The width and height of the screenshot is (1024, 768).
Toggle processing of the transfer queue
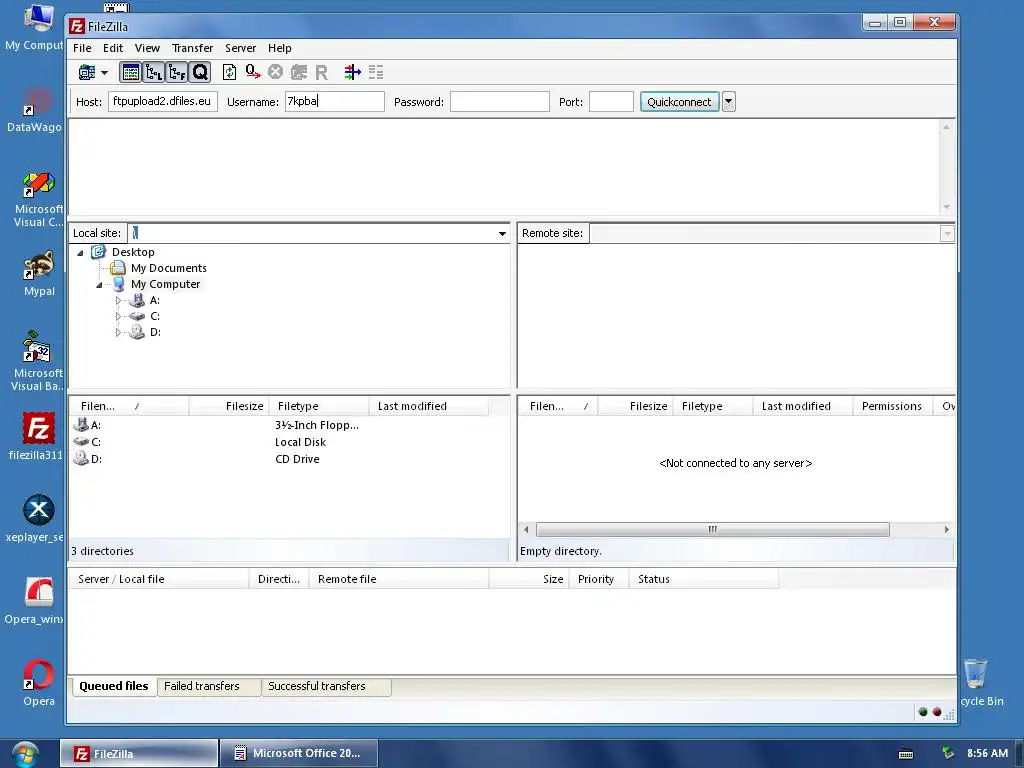tap(253, 72)
